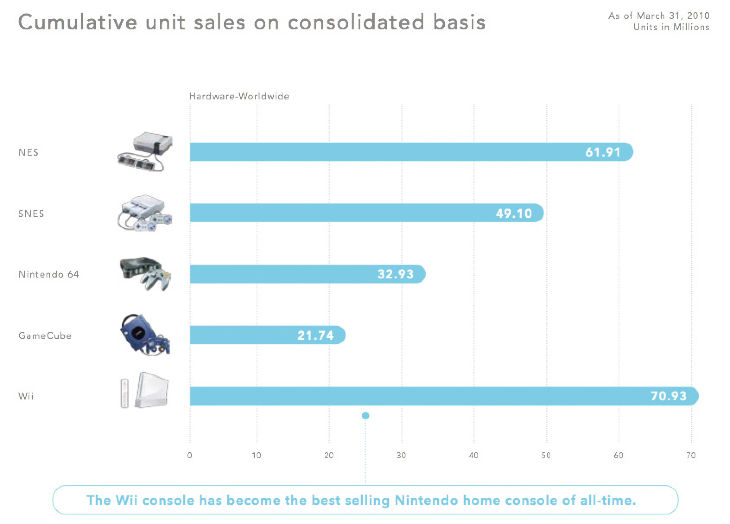Click the axis label 70
Screen dimensions: 730x524
(690, 455)
